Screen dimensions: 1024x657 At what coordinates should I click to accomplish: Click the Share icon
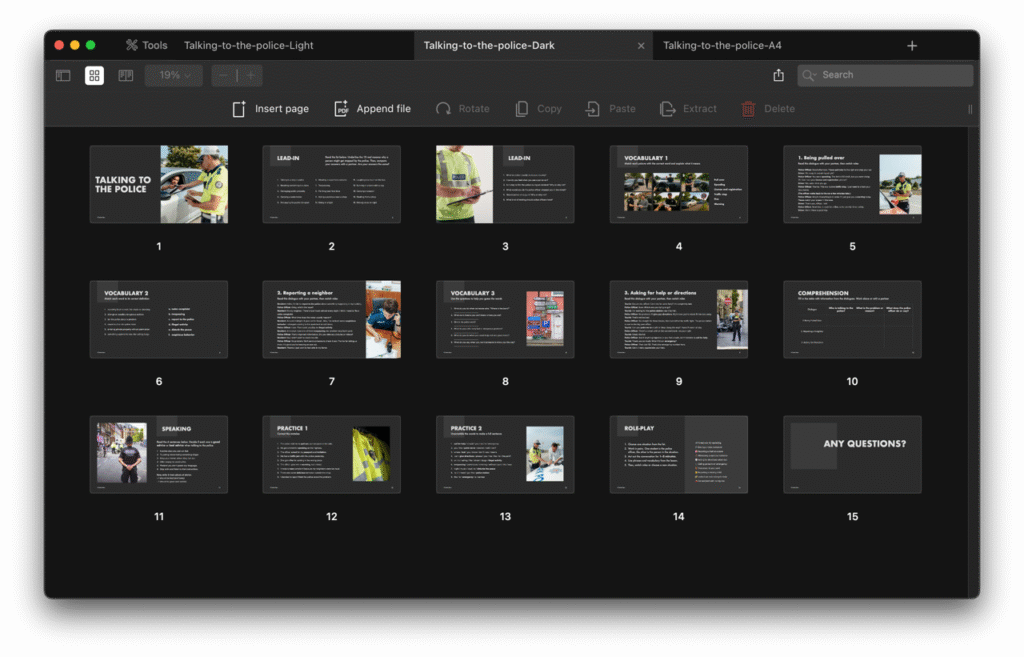(x=778, y=75)
